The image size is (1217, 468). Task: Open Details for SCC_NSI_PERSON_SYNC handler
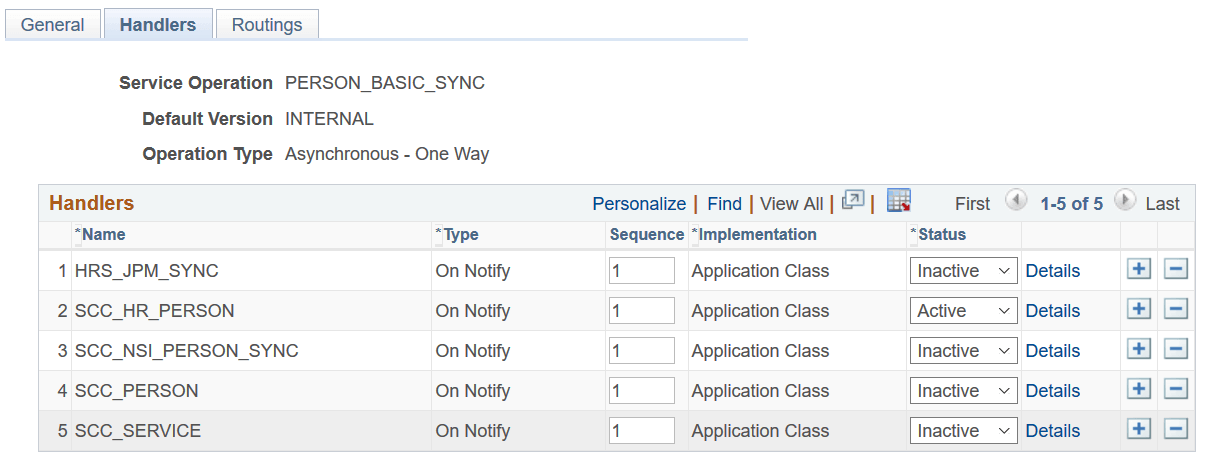point(1053,351)
